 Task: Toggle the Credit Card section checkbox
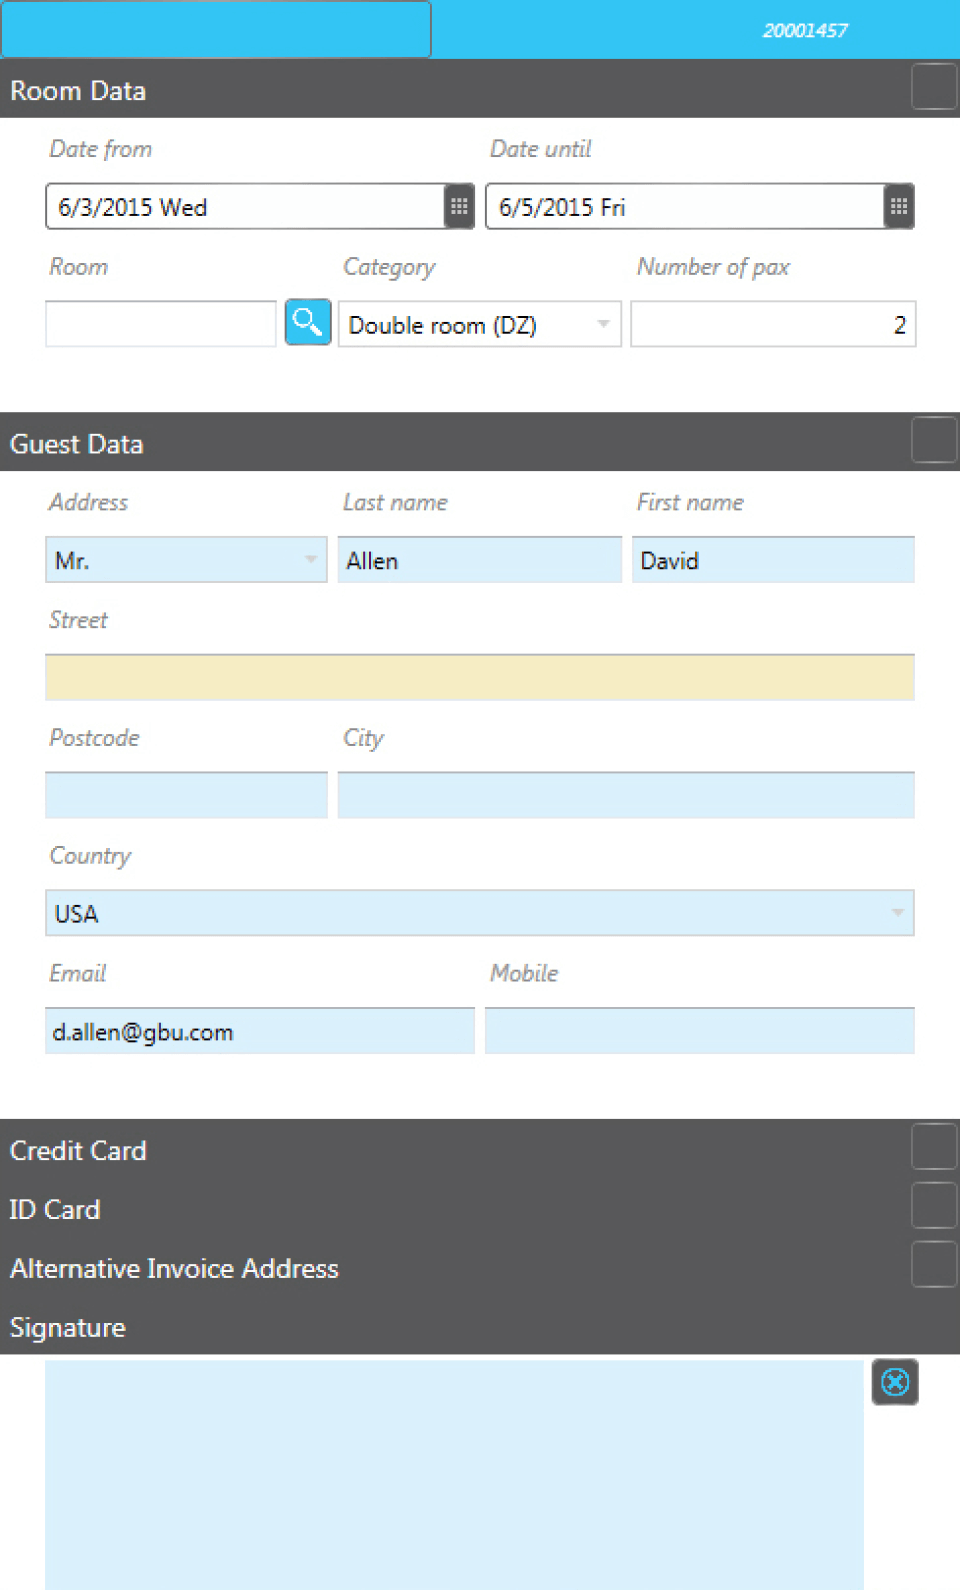point(934,1147)
